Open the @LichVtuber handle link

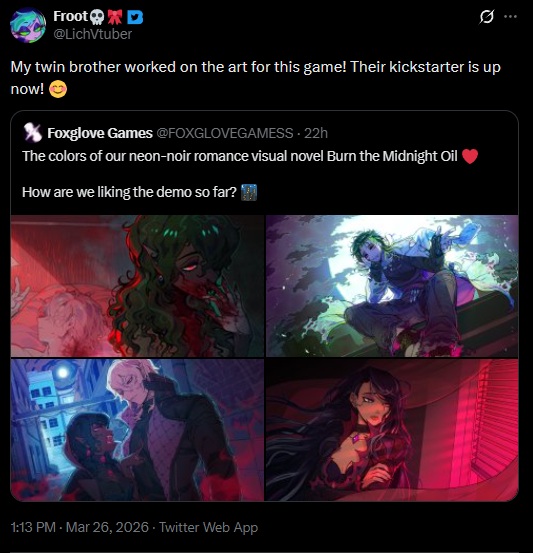tap(92, 34)
